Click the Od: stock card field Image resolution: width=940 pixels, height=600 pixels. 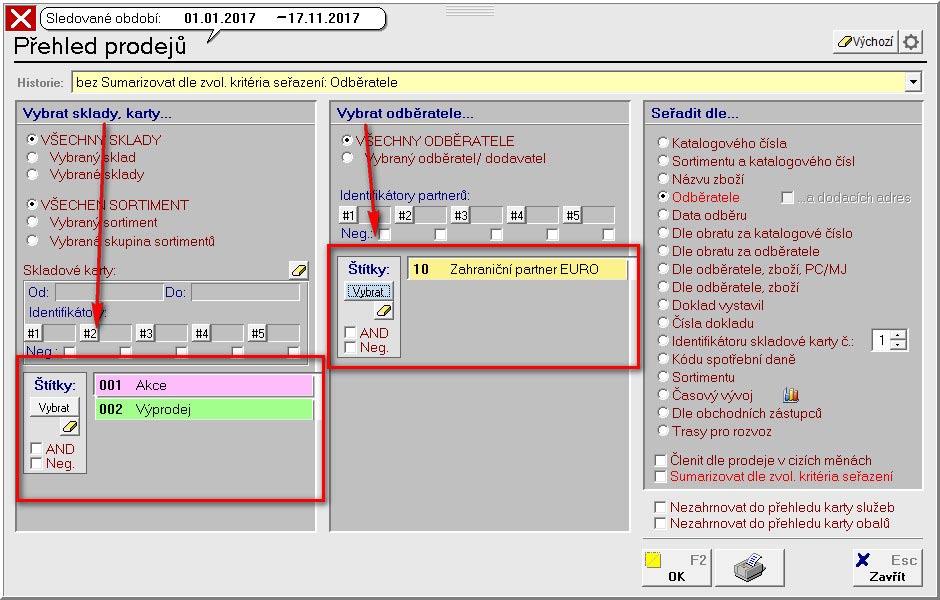coord(108,293)
